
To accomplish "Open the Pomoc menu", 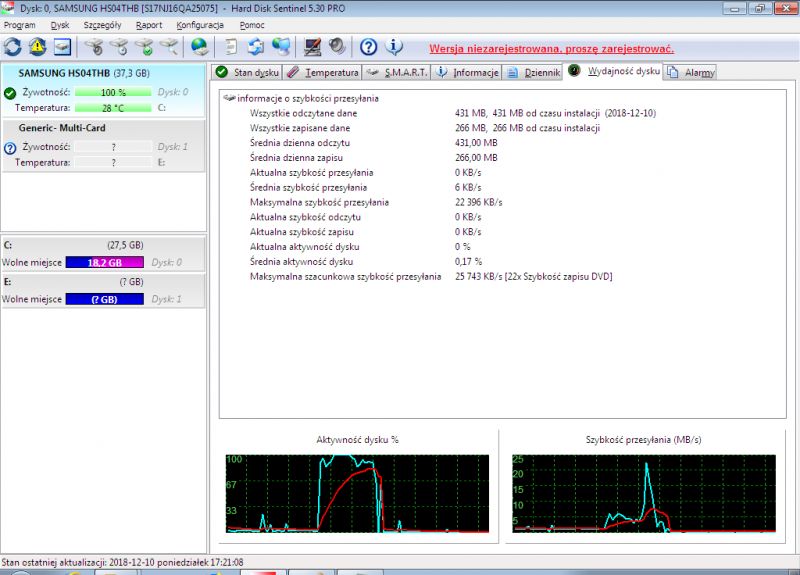I will point(252,25).
